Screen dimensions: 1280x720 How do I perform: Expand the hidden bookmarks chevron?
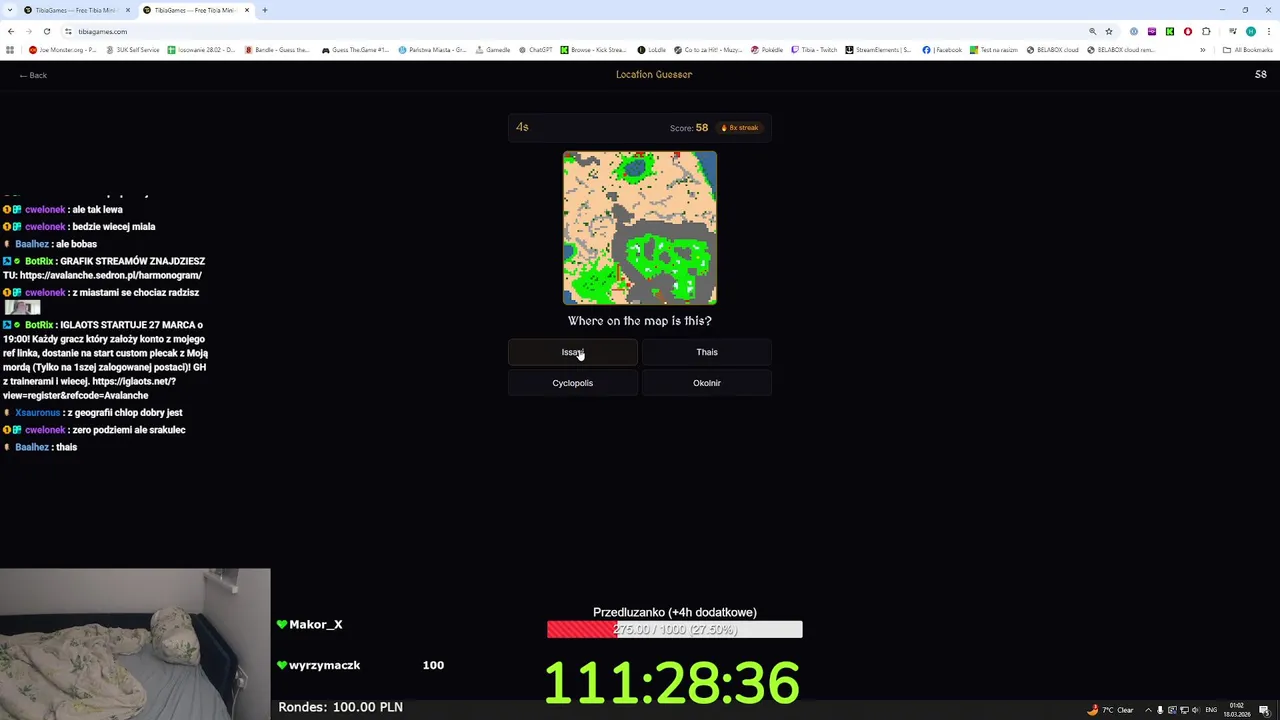(x=1203, y=49)
